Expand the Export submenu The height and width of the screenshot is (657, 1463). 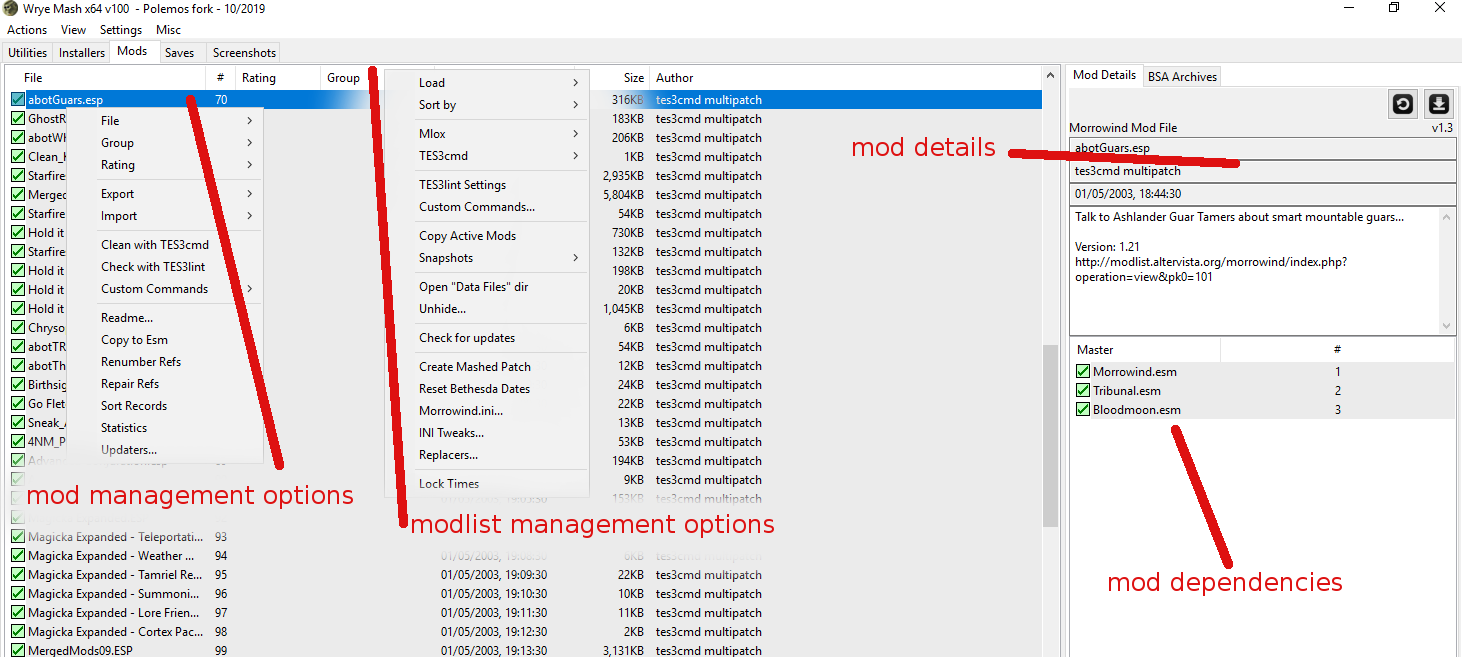pos(165,194)
